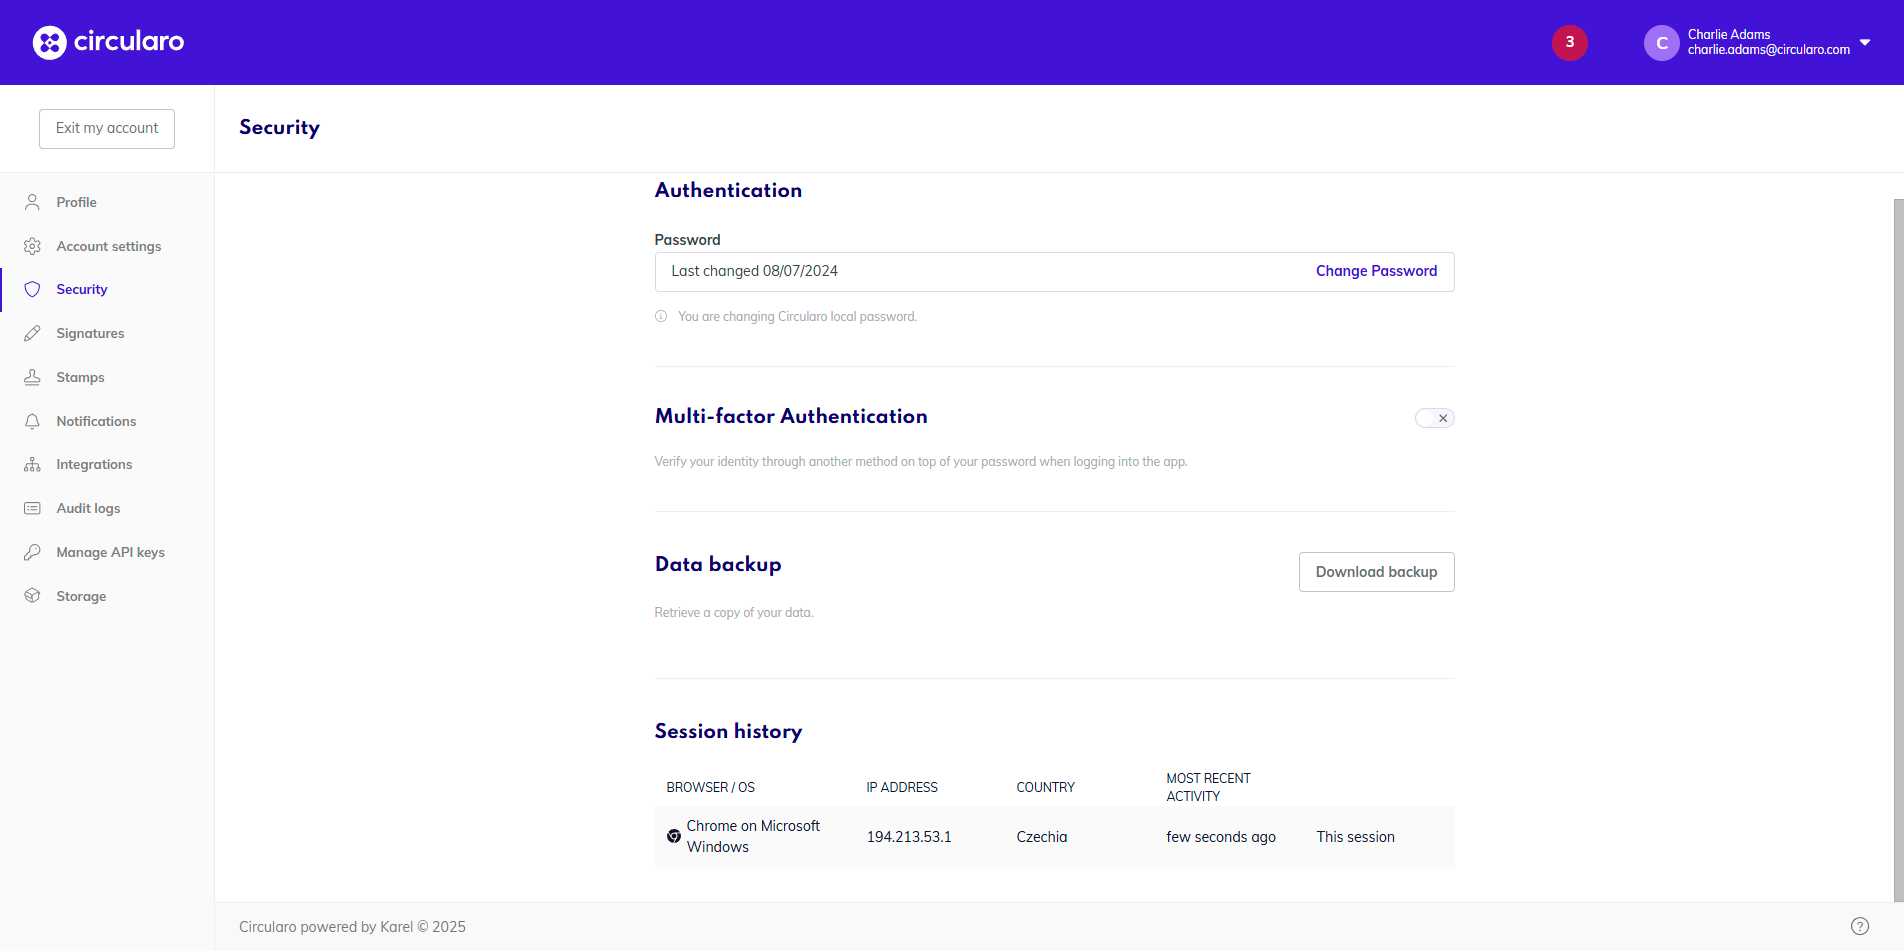Click the Change Password link
1904x951 pixels.
(x=1376, y=271)
